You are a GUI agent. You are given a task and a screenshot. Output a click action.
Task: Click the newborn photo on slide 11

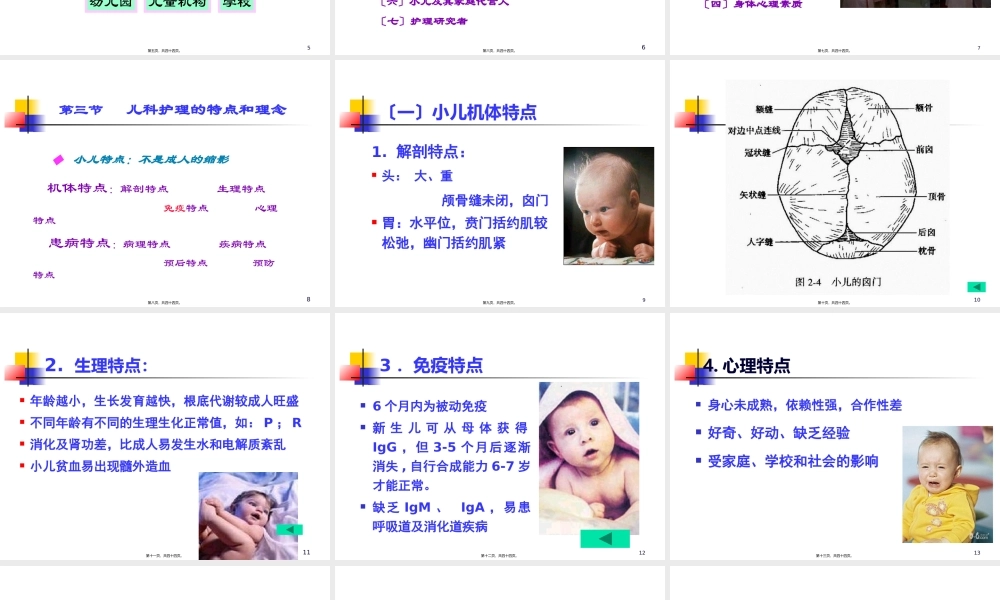(x=247, y=515)
